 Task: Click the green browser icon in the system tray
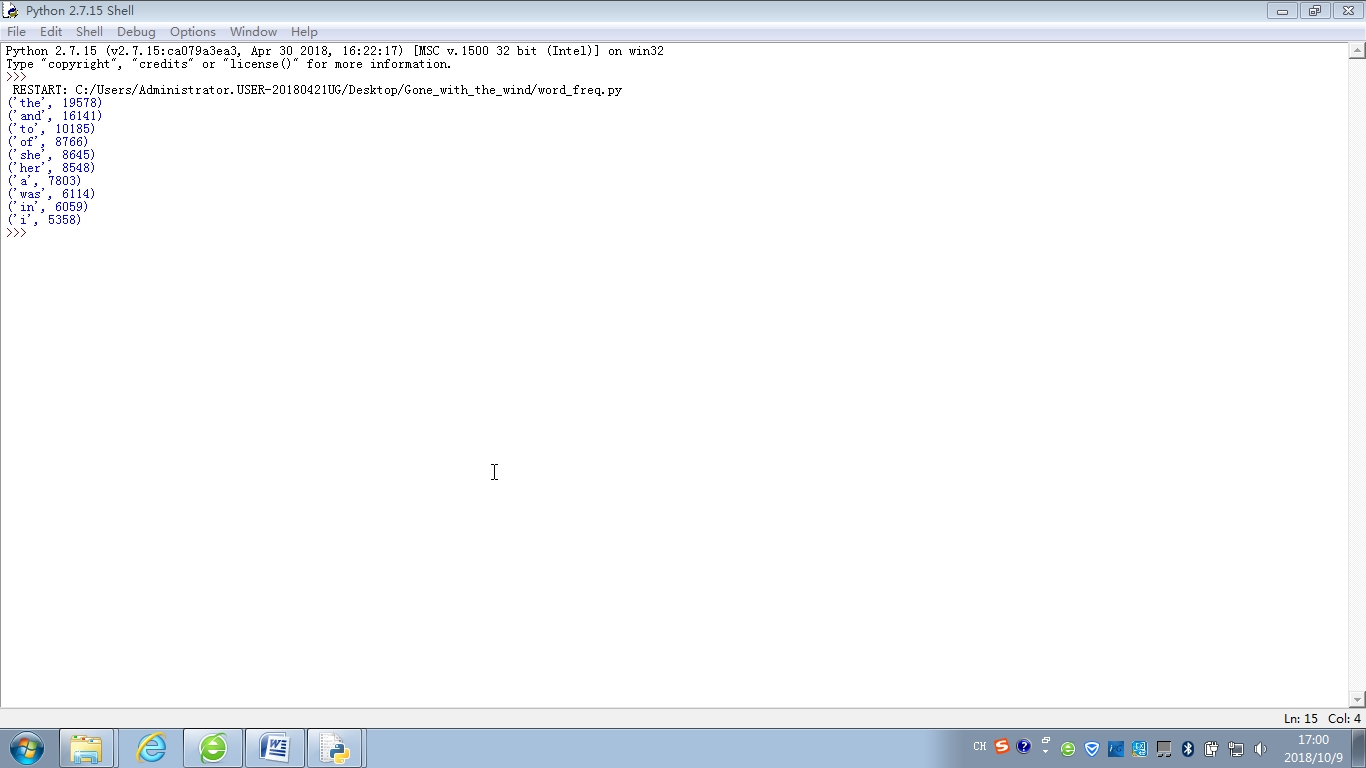coord(1068,749)
